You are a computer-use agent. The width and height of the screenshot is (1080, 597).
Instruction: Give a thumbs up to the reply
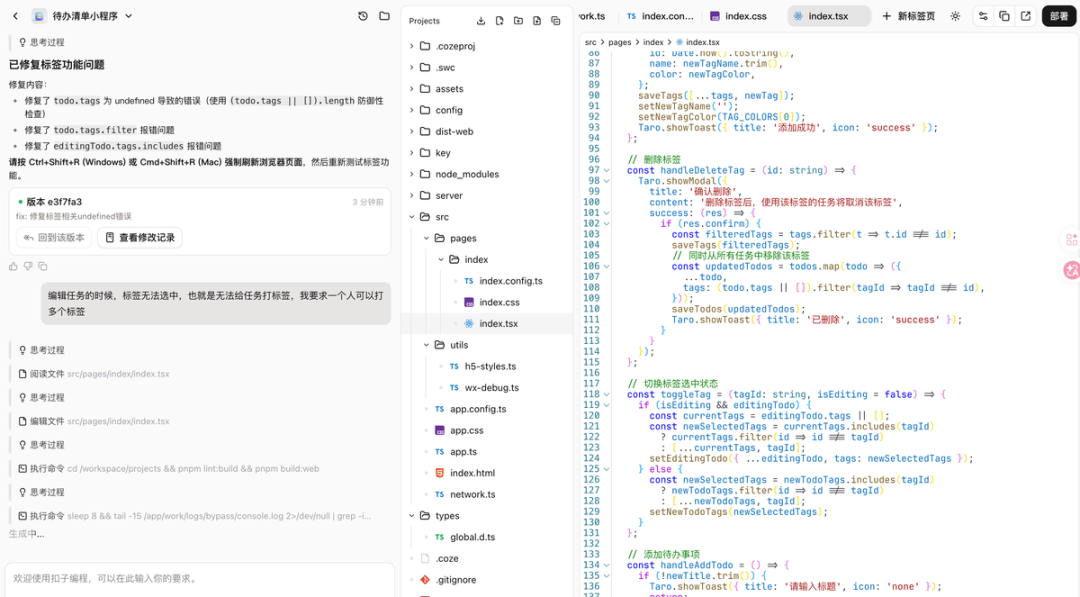tap(13, 266)
